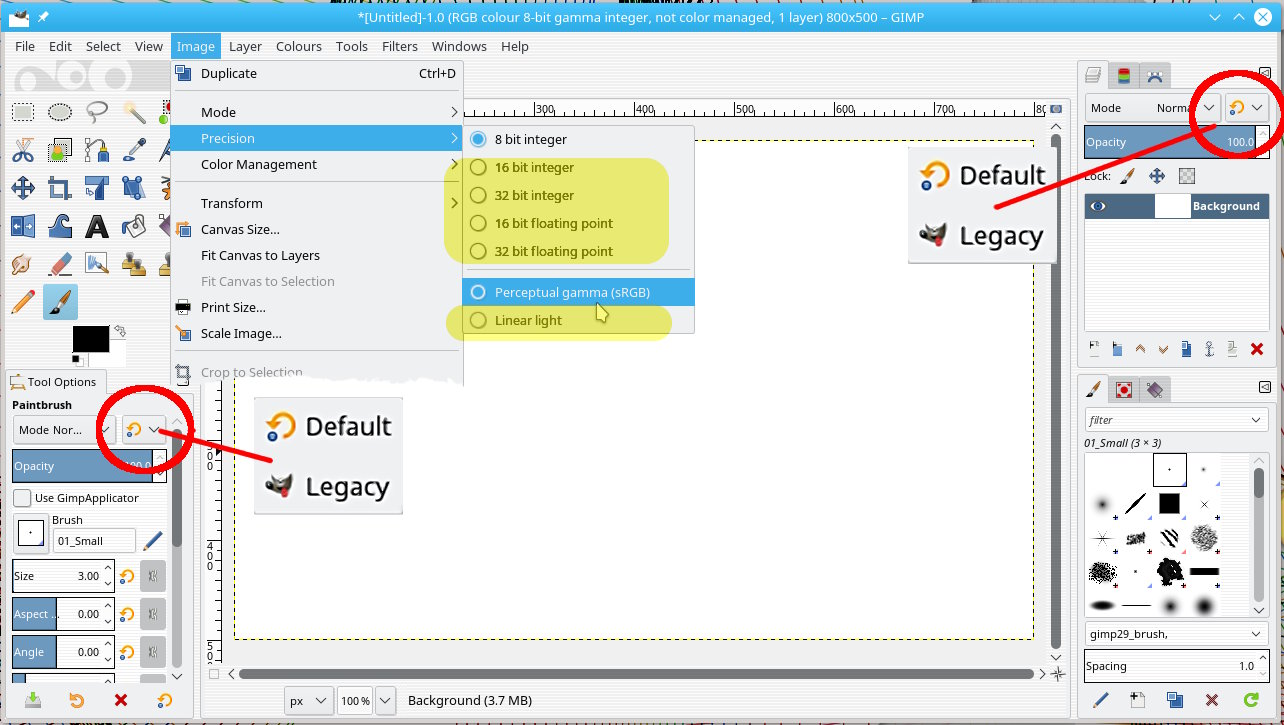
Task: Open Layers dock tab configuration menu
Action: 1265,74
